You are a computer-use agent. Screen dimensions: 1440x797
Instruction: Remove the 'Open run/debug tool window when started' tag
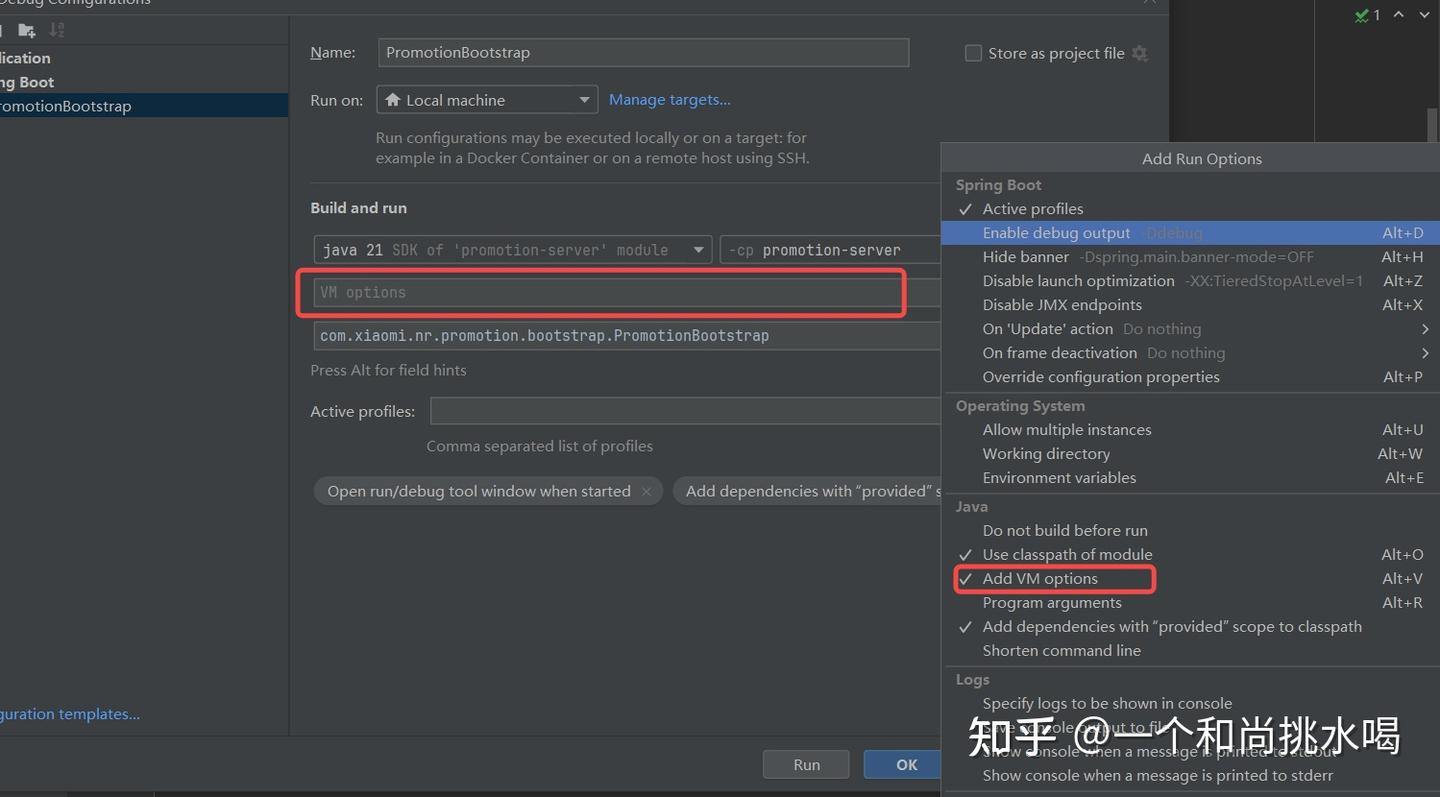(x=646, y=491)
